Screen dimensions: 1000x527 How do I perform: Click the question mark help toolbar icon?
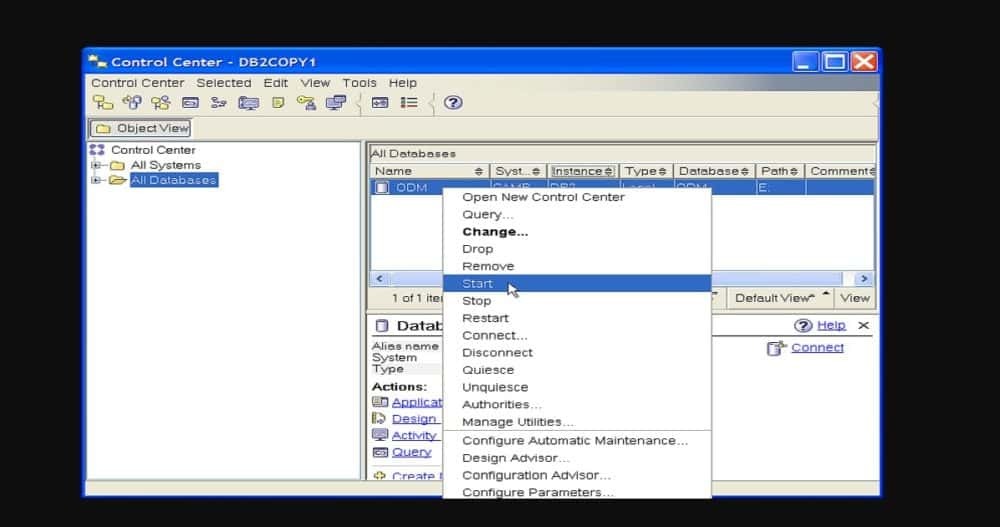tap(453, 103)
